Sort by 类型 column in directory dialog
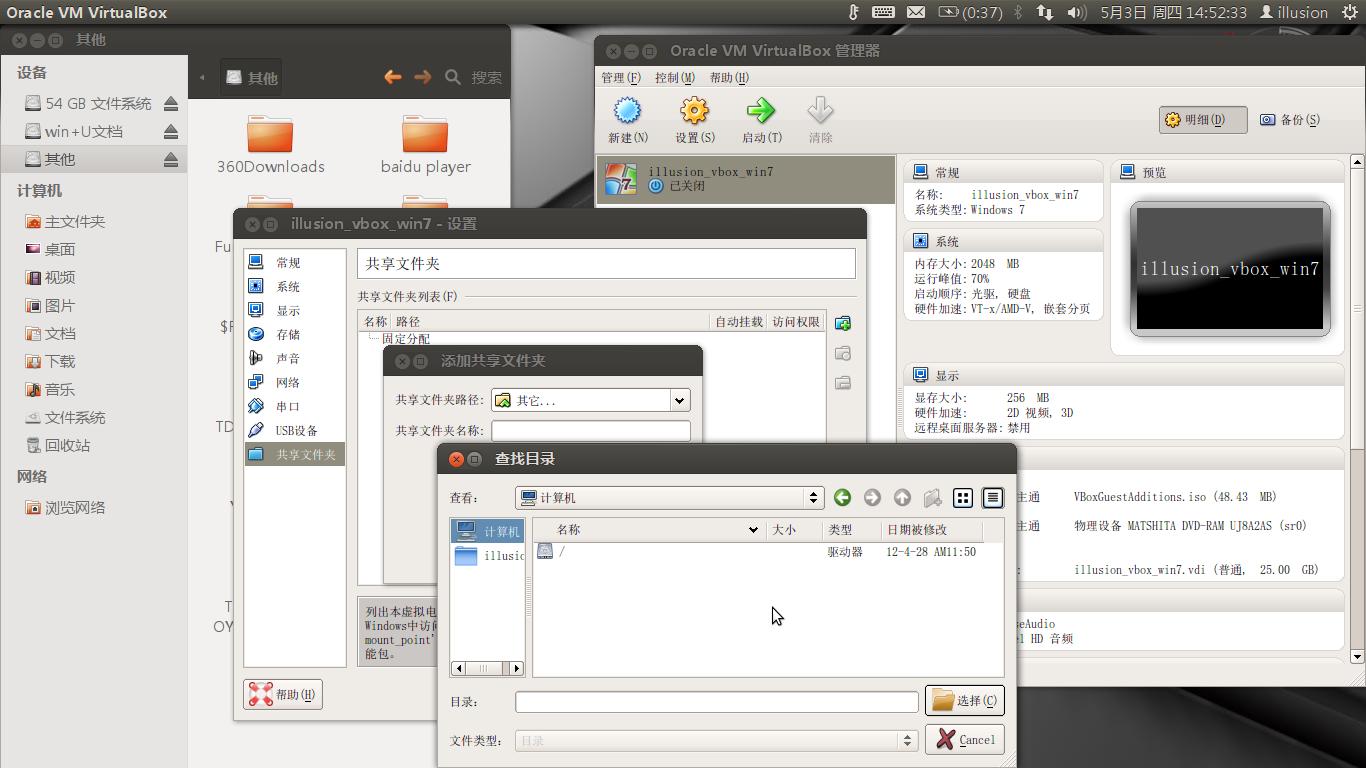This screenshot has width=1366, height=768. (x=851, y=530)
